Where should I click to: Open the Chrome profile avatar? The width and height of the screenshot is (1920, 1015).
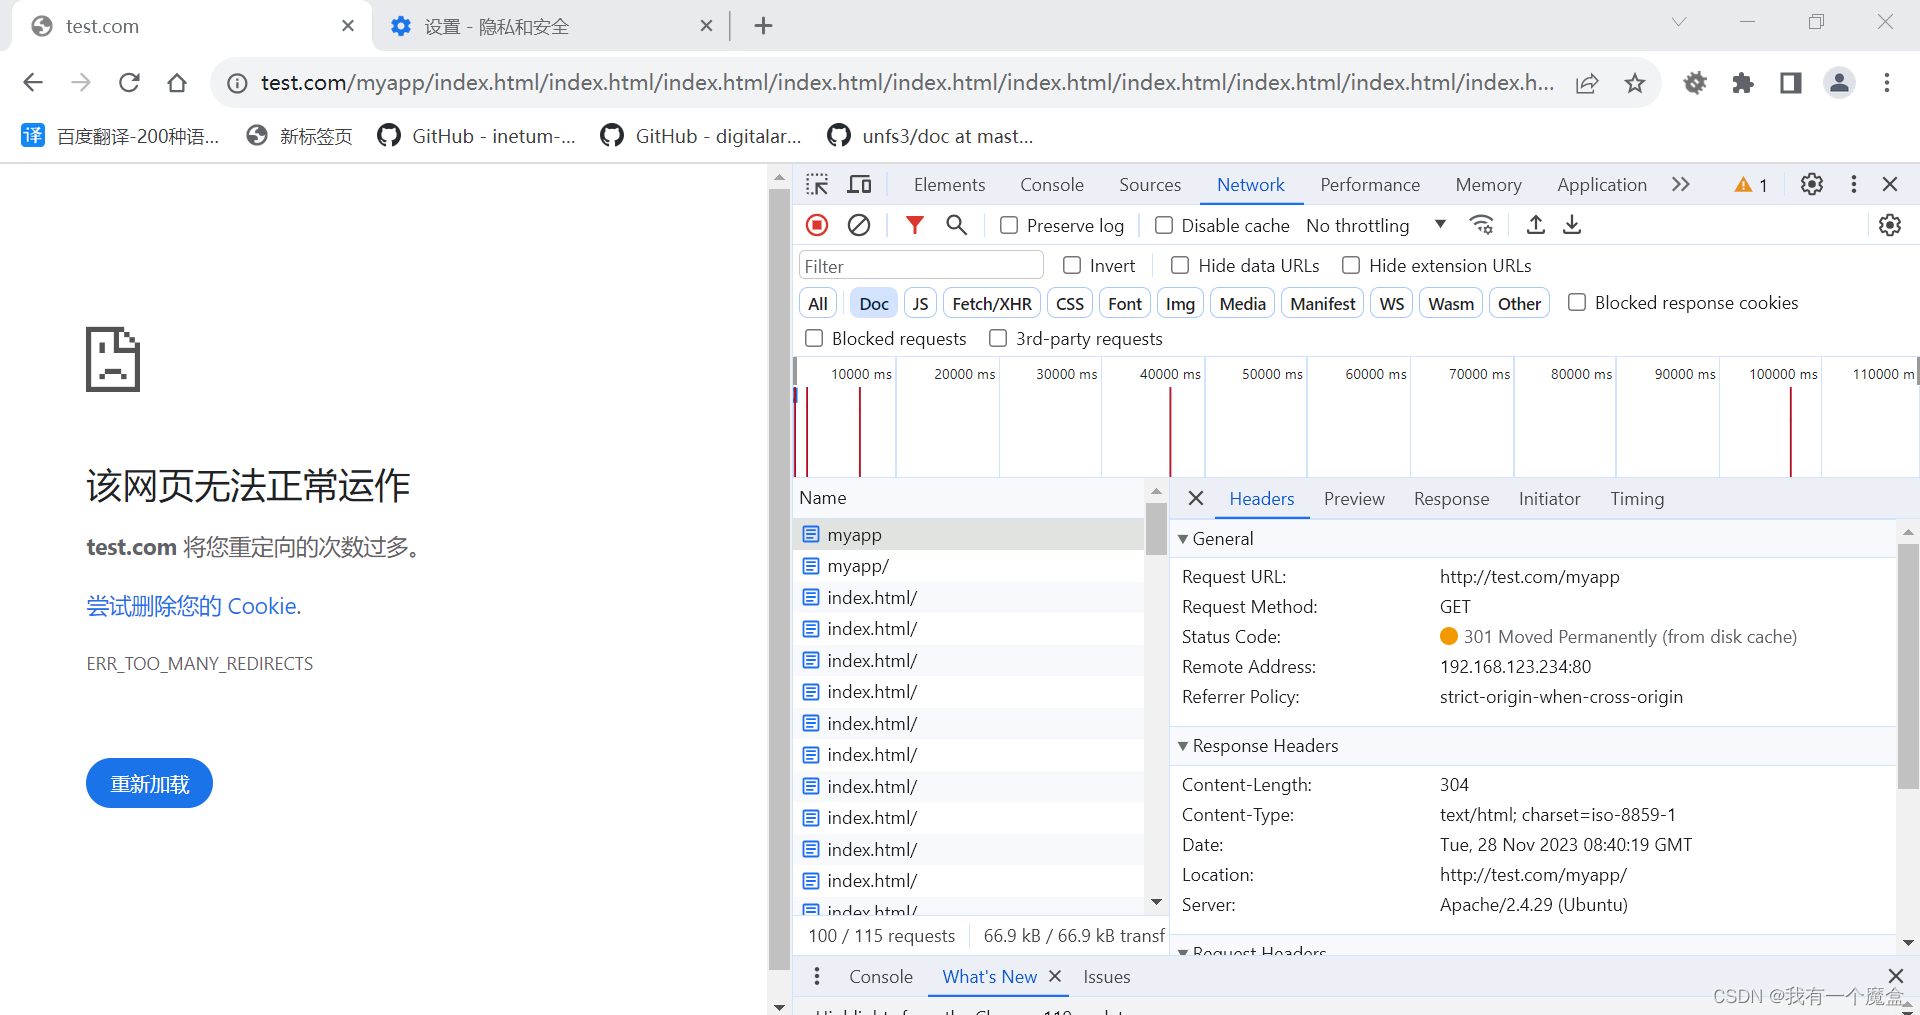[x=1839, y=83]
